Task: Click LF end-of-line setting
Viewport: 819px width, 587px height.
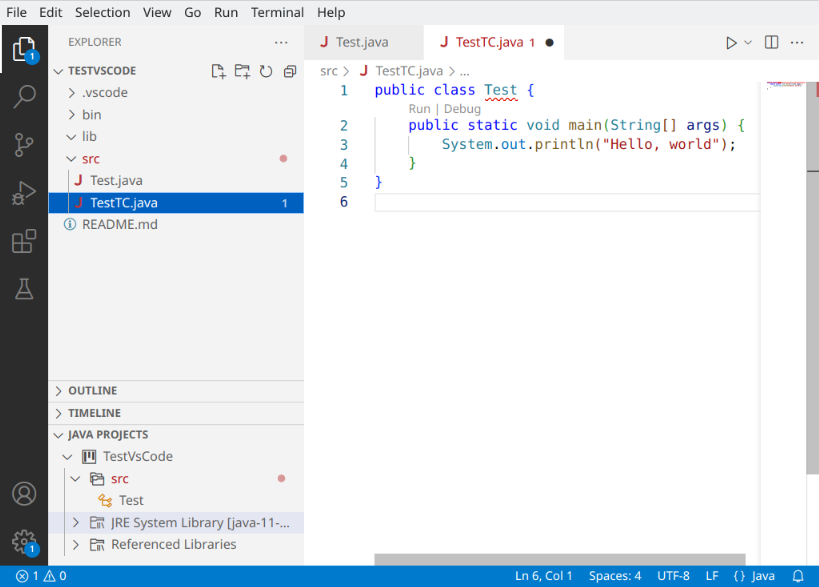Action: 712,576
